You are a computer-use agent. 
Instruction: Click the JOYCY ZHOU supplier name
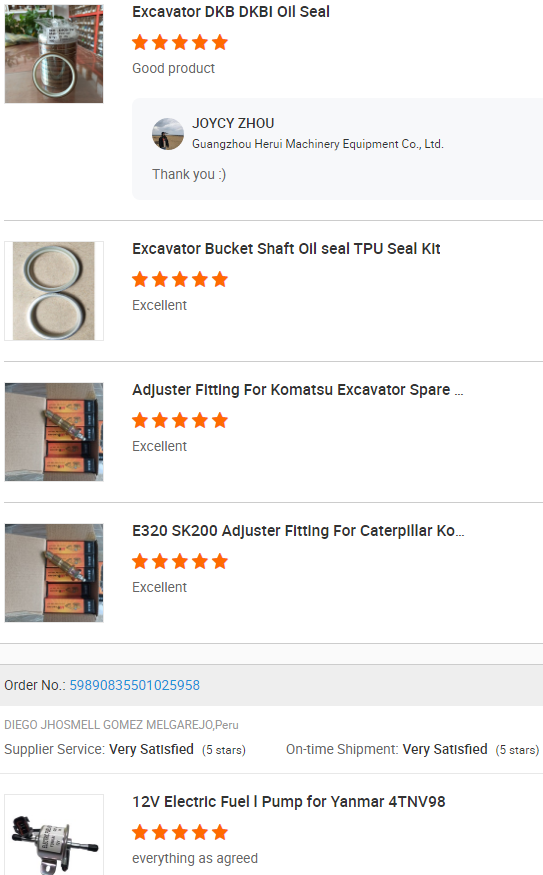(x=233, y=123)
